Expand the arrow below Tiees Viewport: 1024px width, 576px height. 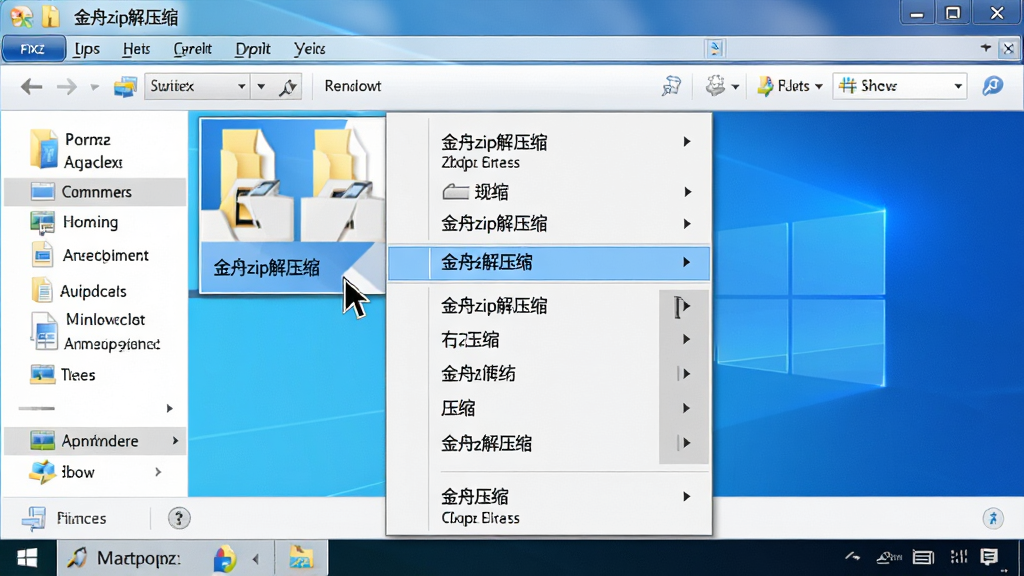tap(169, 408)
